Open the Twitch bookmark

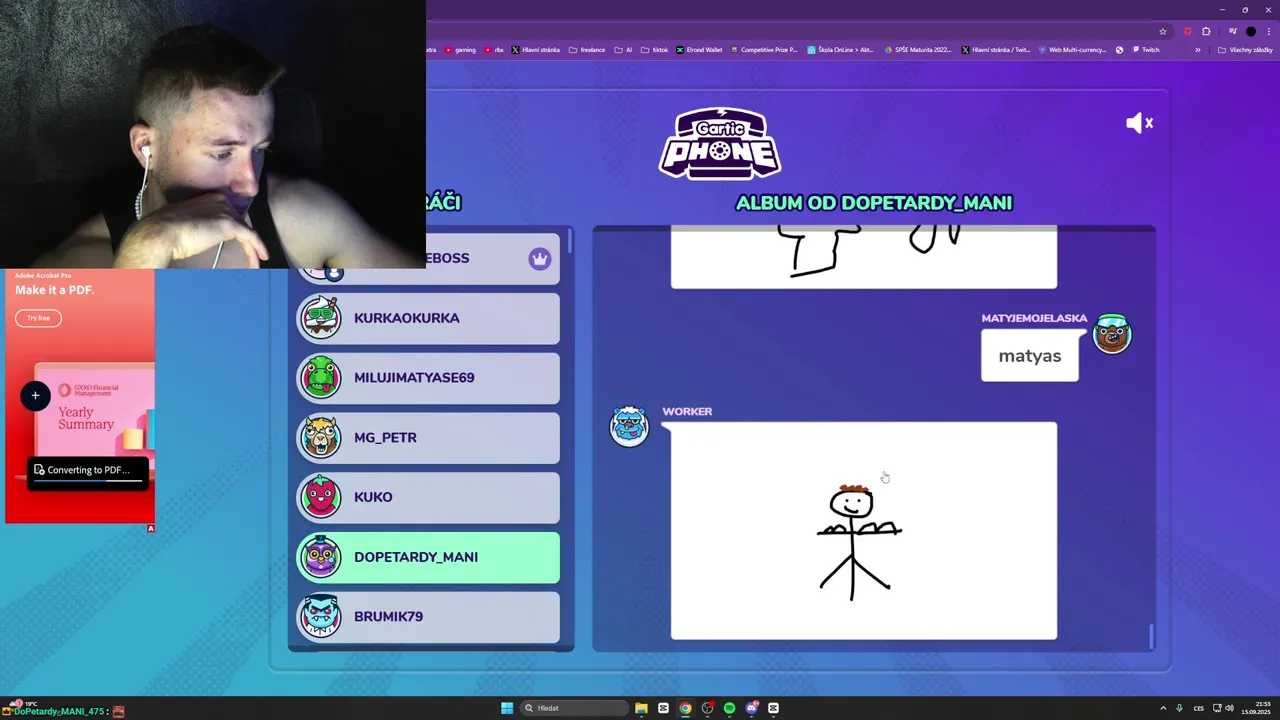[1146, 50]
